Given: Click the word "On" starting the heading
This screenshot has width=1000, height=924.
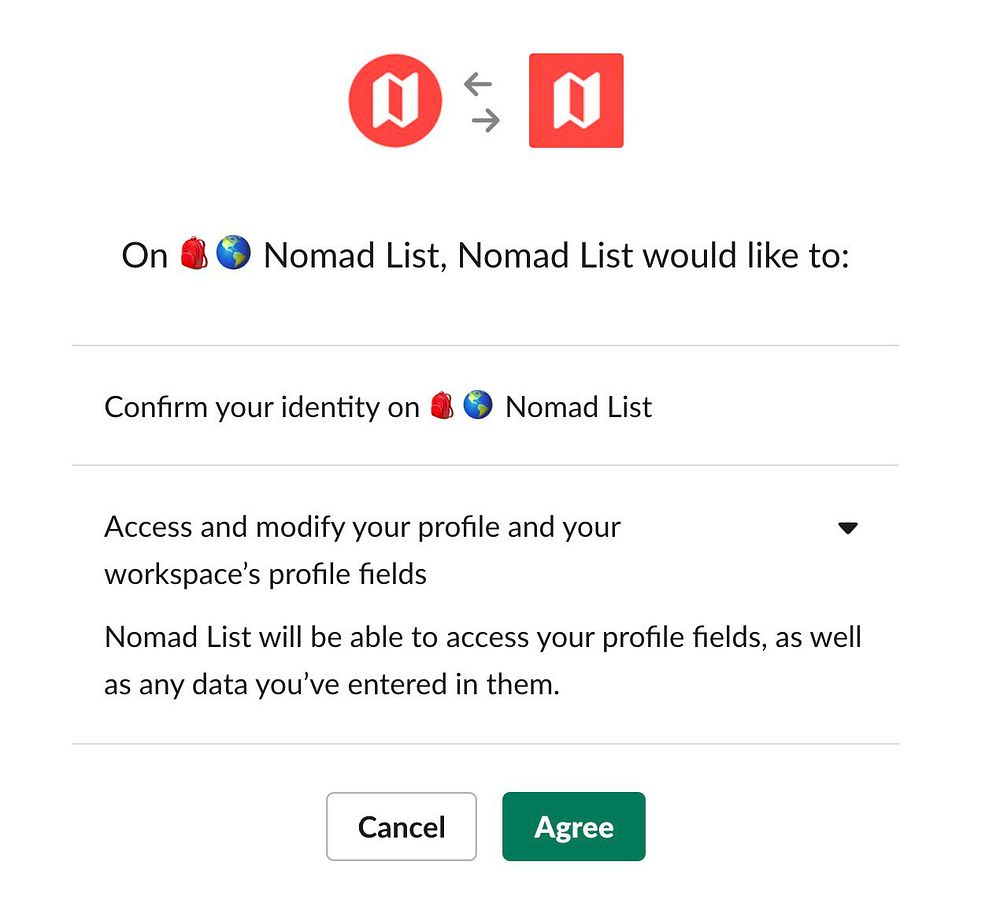Looking at the screenshot, I should 144,256.
